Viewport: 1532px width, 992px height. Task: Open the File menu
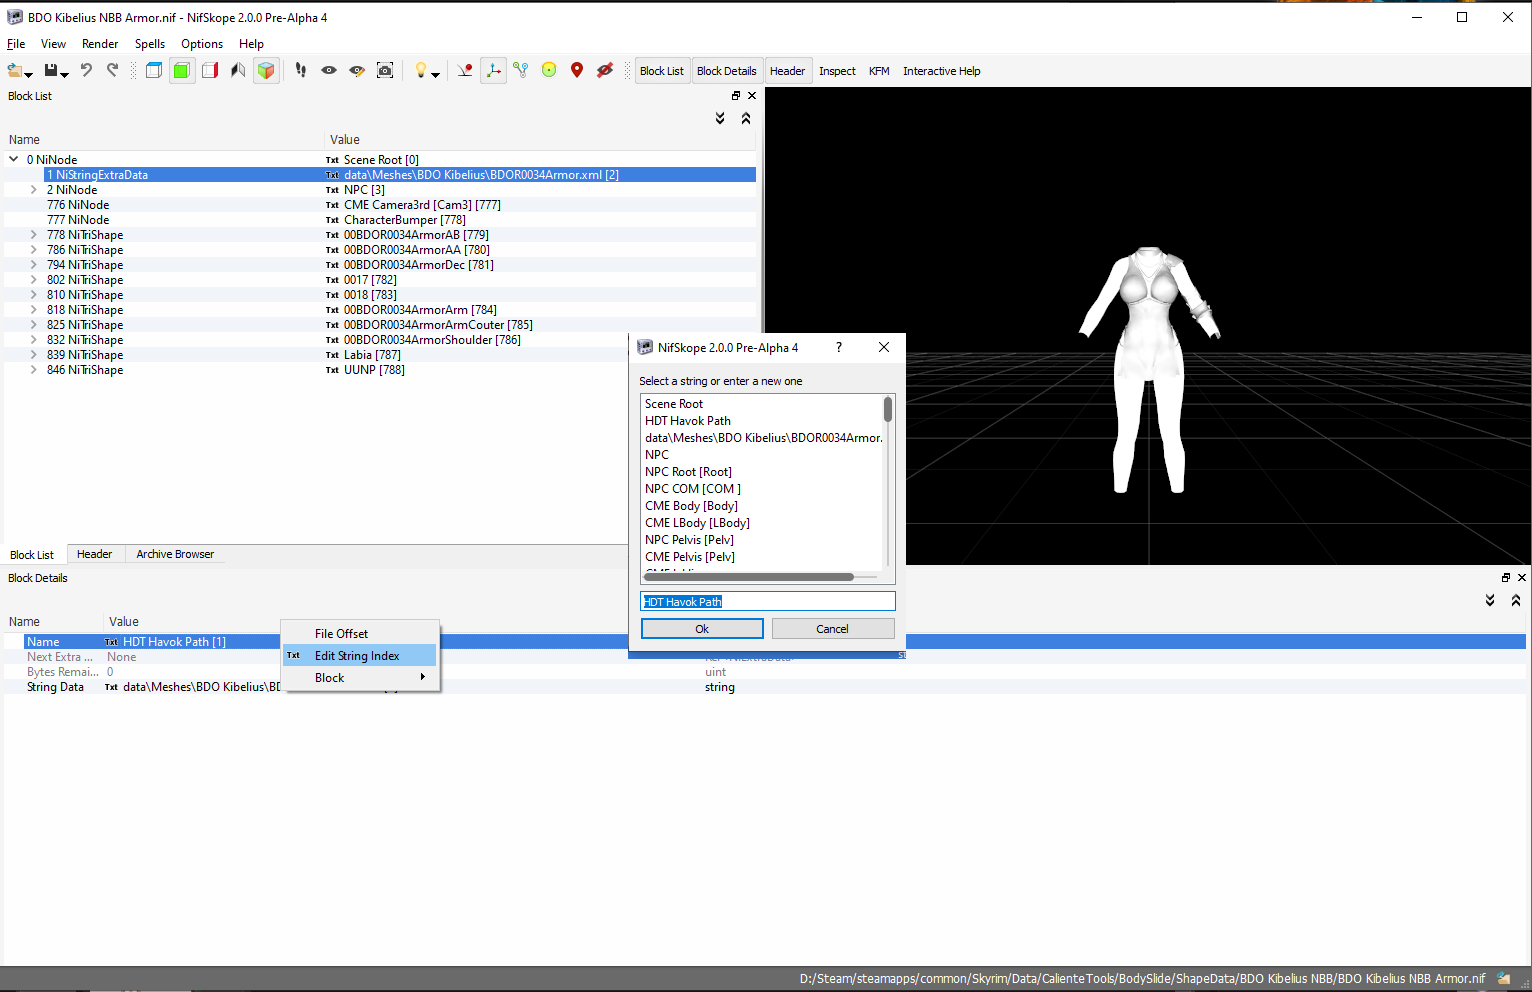tap(16, 44)
